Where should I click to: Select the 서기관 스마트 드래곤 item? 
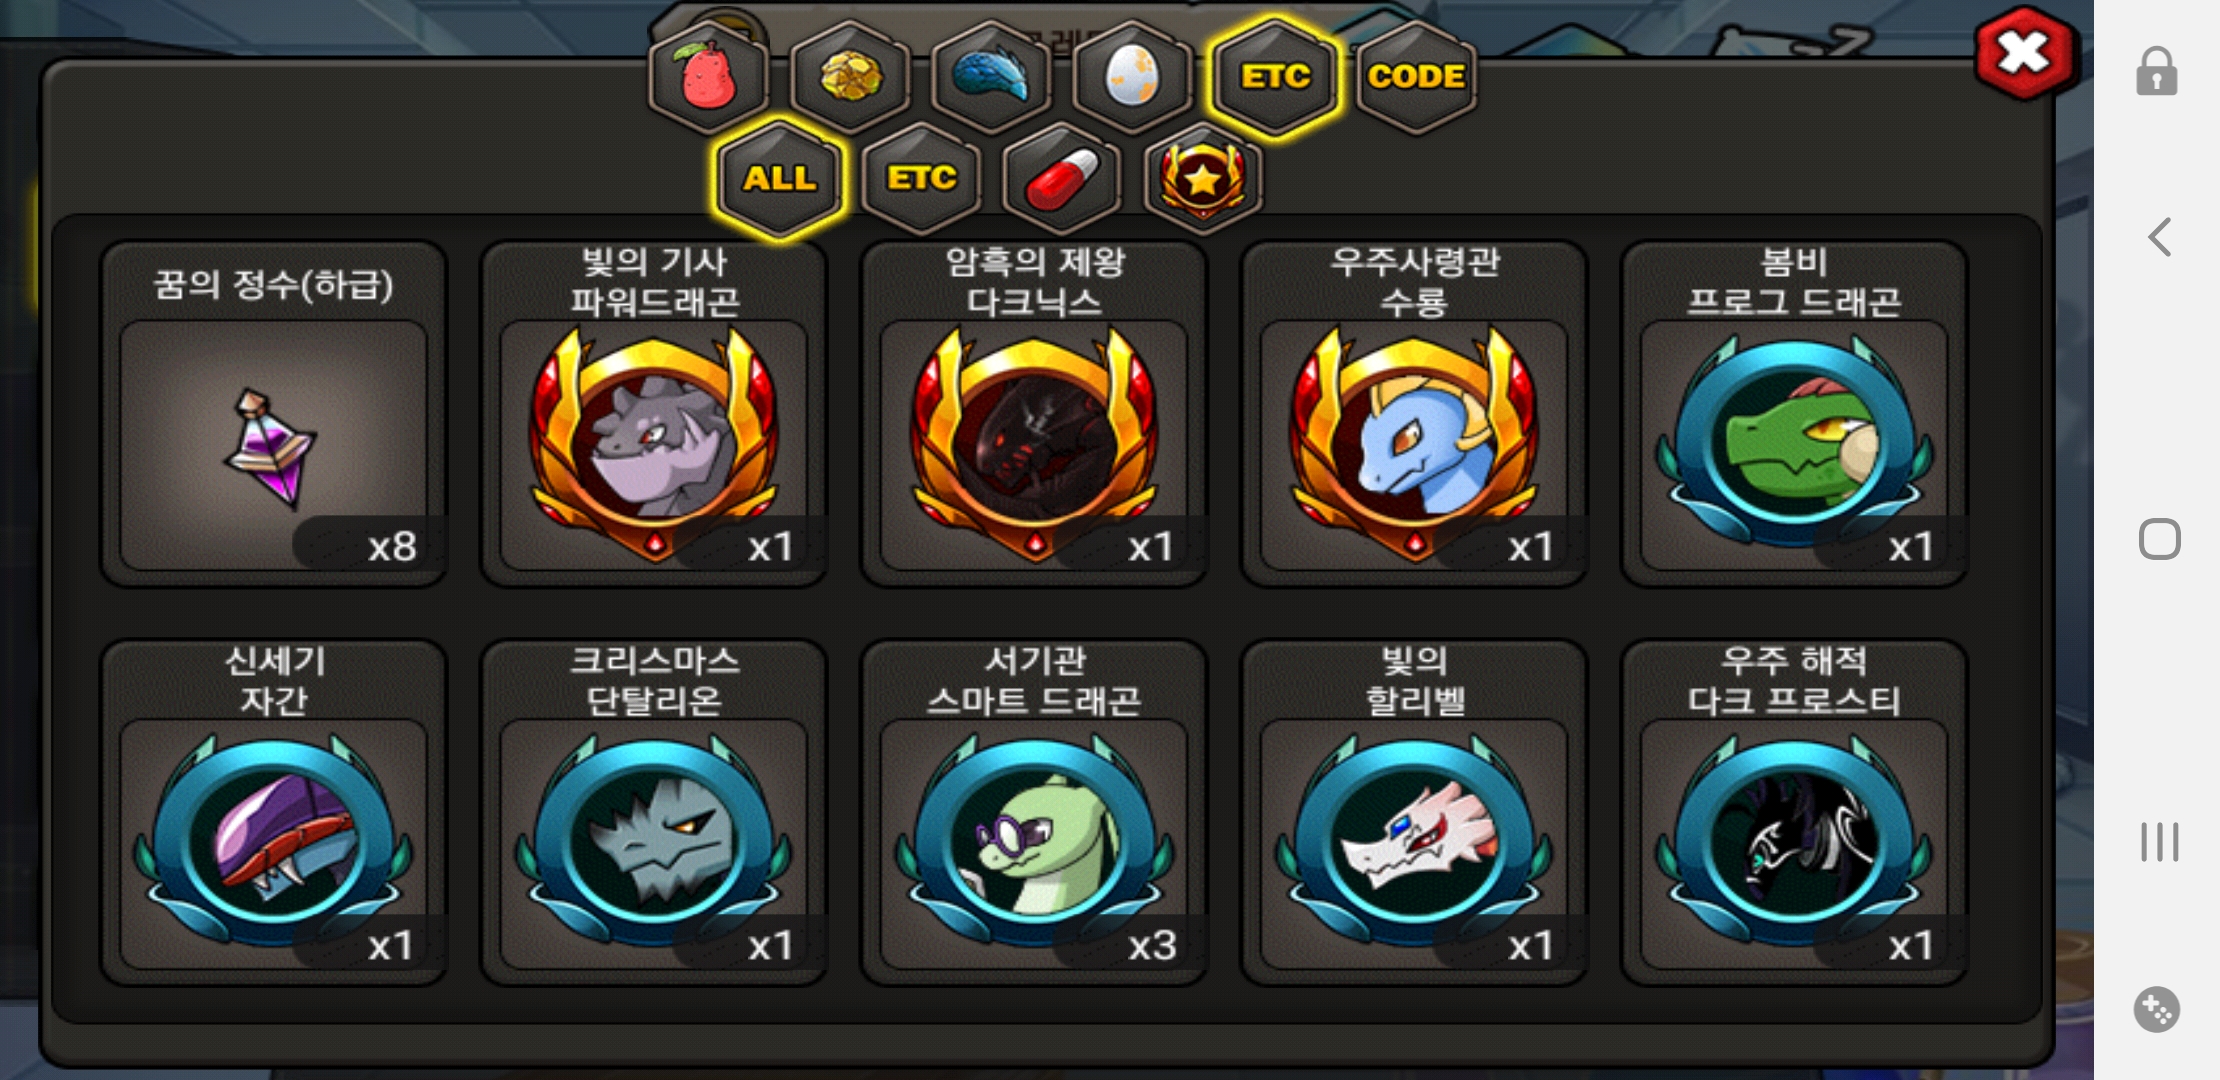[x=1034, y=813]
